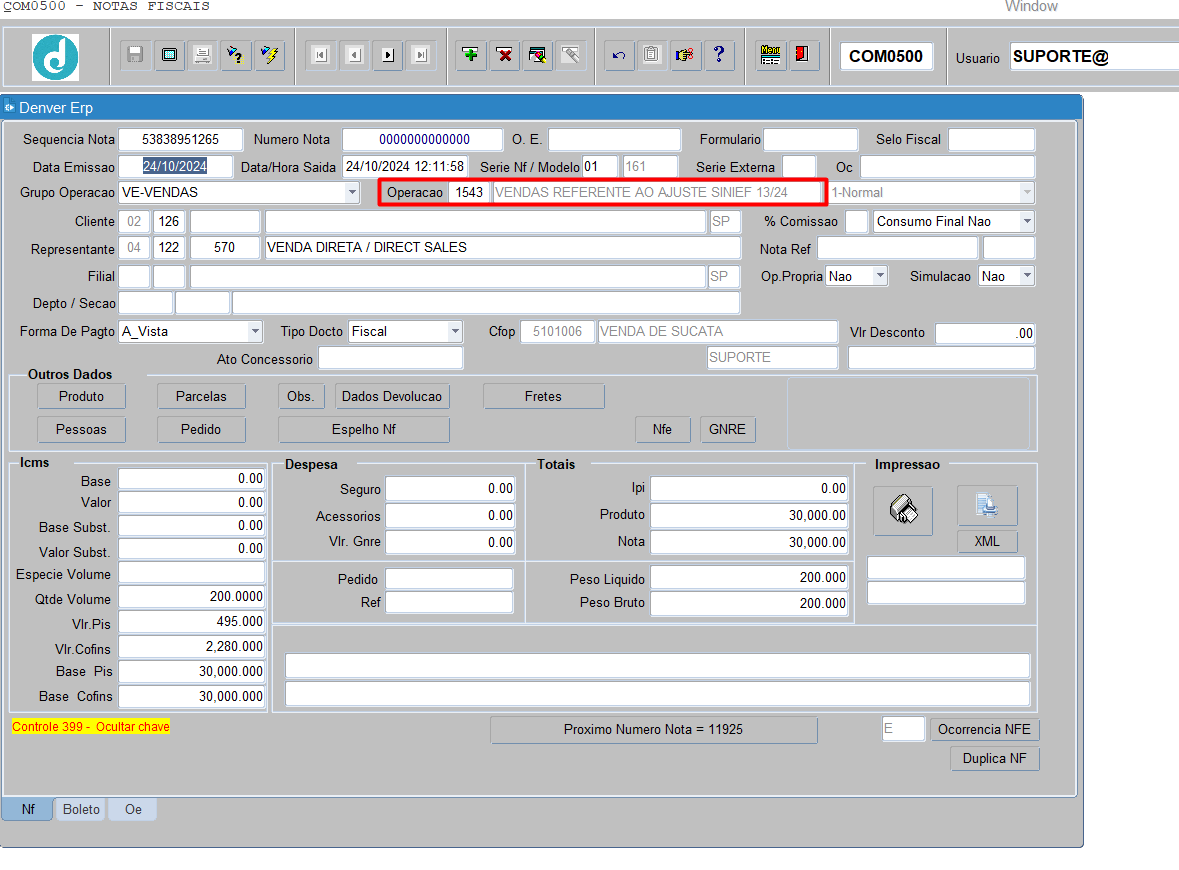This screenshot has height=870, width=1179.
Task: Click the printer toolbar icon
Action: 202,55
